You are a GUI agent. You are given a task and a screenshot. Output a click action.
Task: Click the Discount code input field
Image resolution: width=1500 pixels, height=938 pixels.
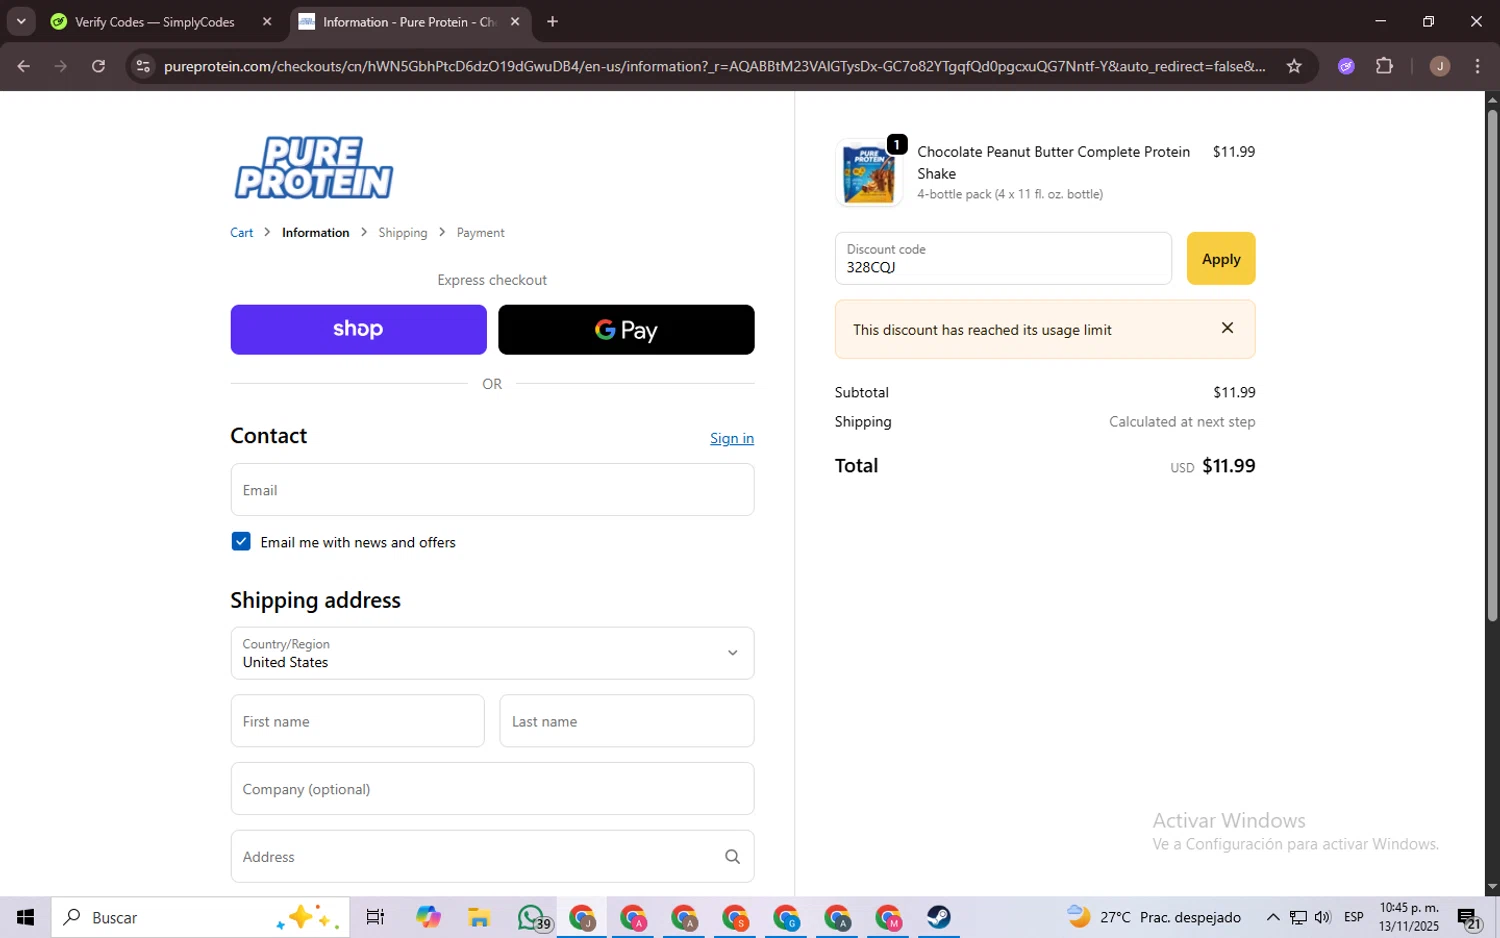[1003, 259]
